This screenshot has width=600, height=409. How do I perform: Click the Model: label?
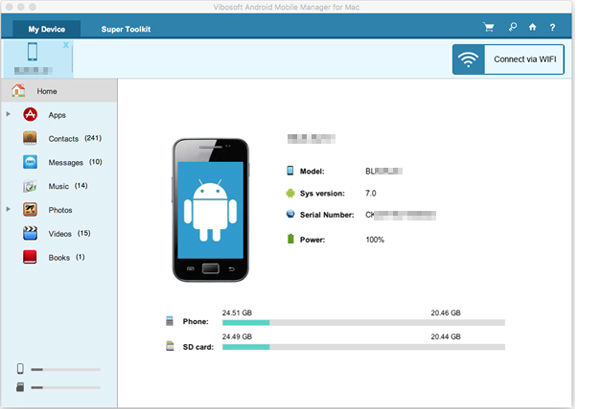pyautogui.click(x=312, y=171)
